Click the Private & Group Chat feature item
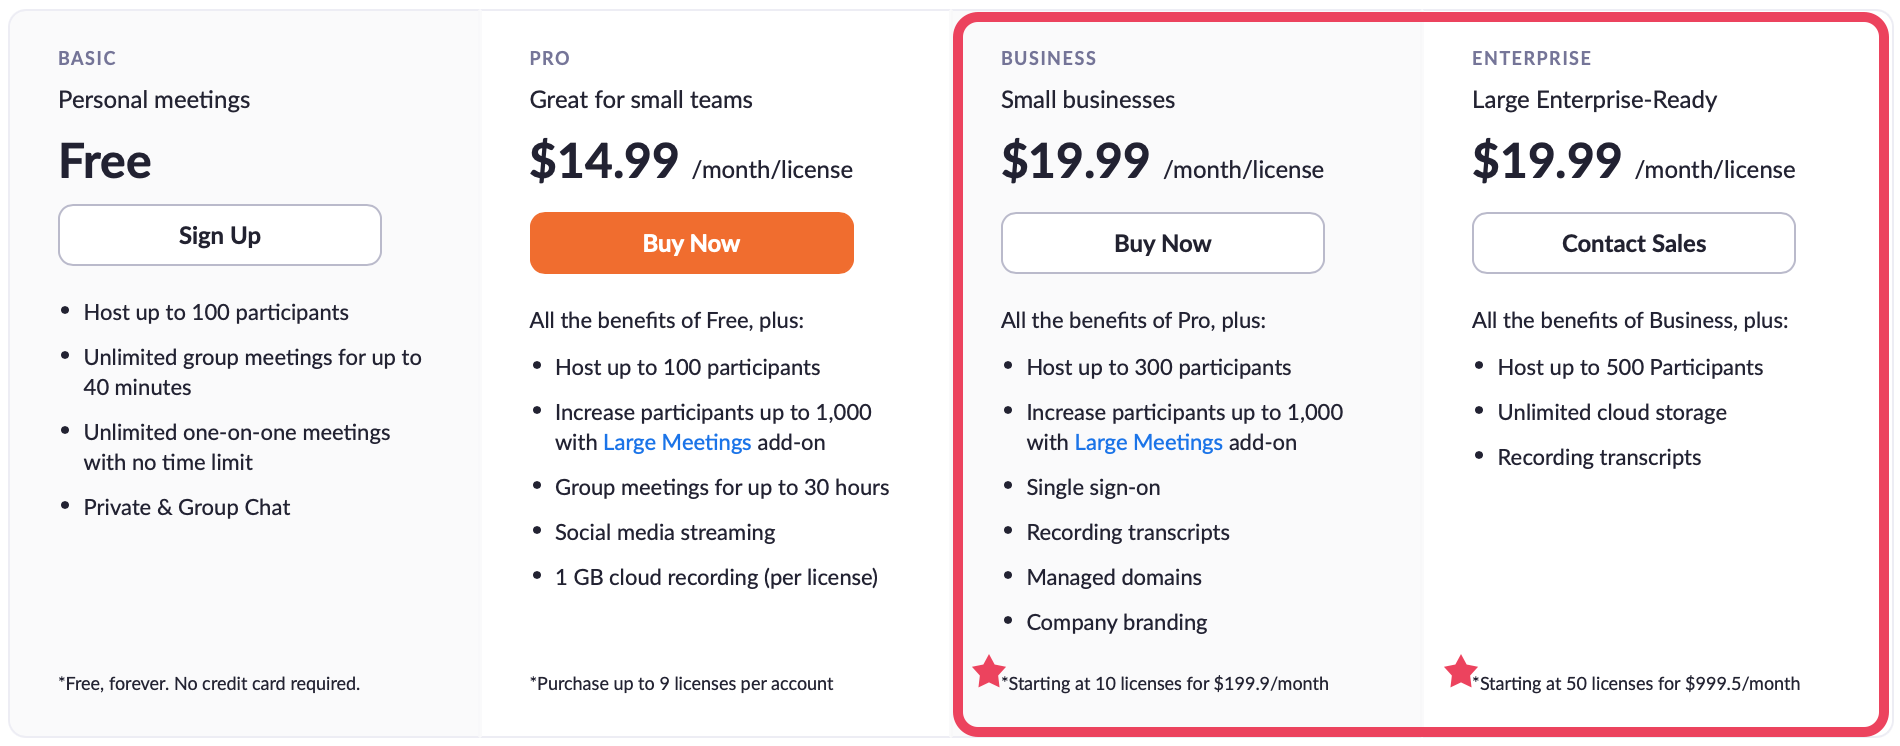 [187, 507]
